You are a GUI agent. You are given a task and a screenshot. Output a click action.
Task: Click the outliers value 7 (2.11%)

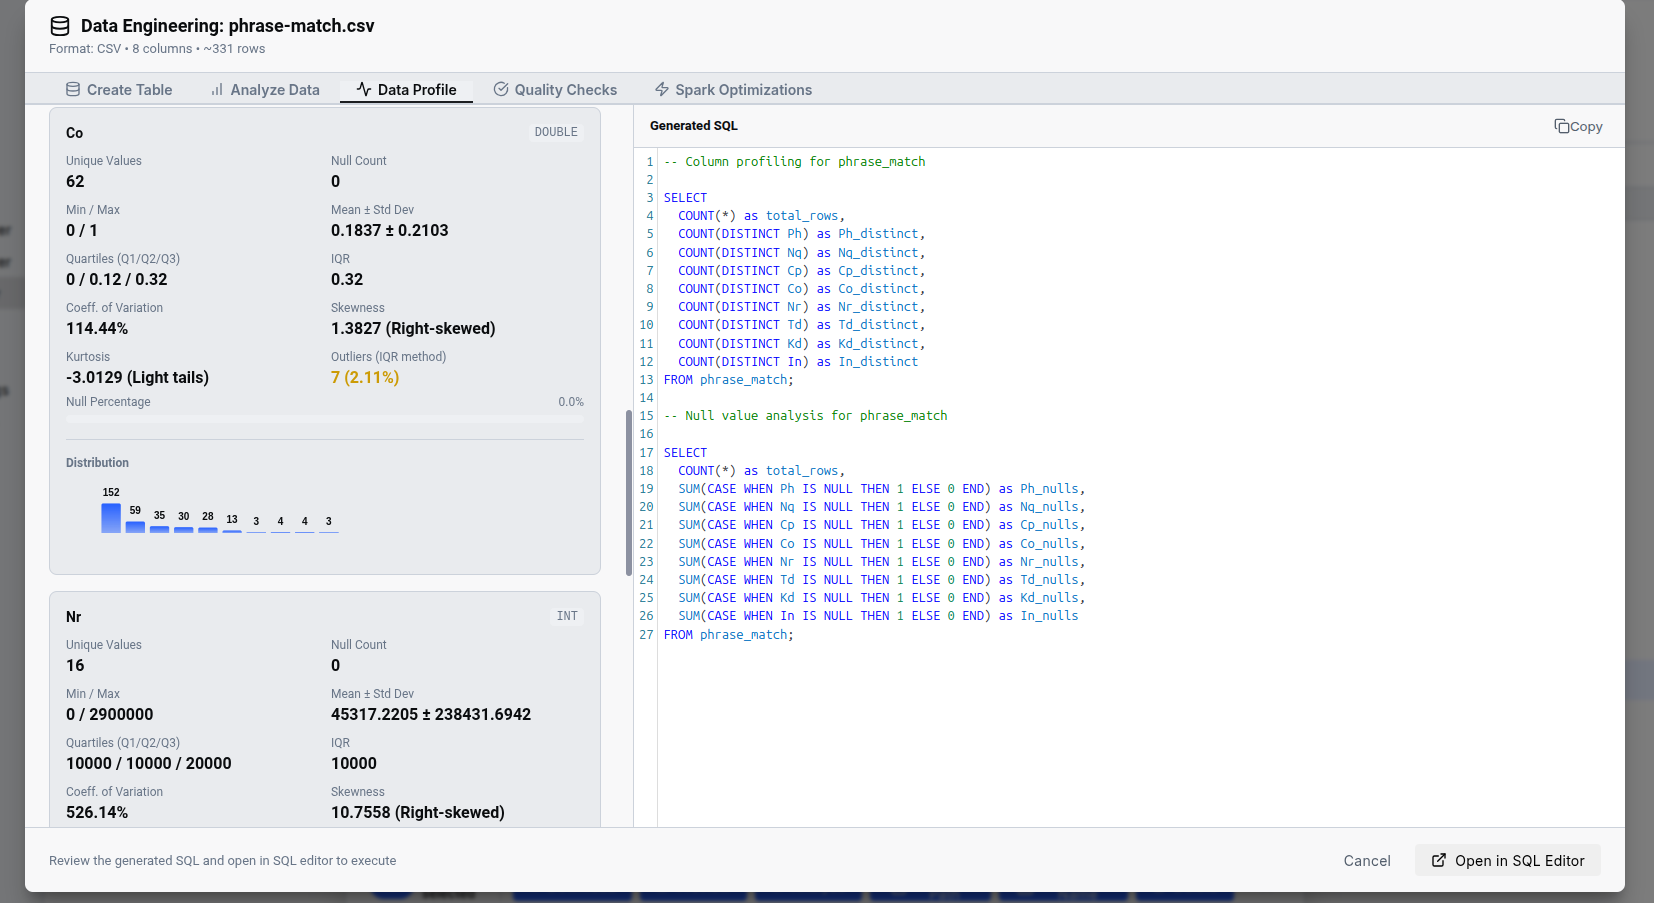coord(365,378)
